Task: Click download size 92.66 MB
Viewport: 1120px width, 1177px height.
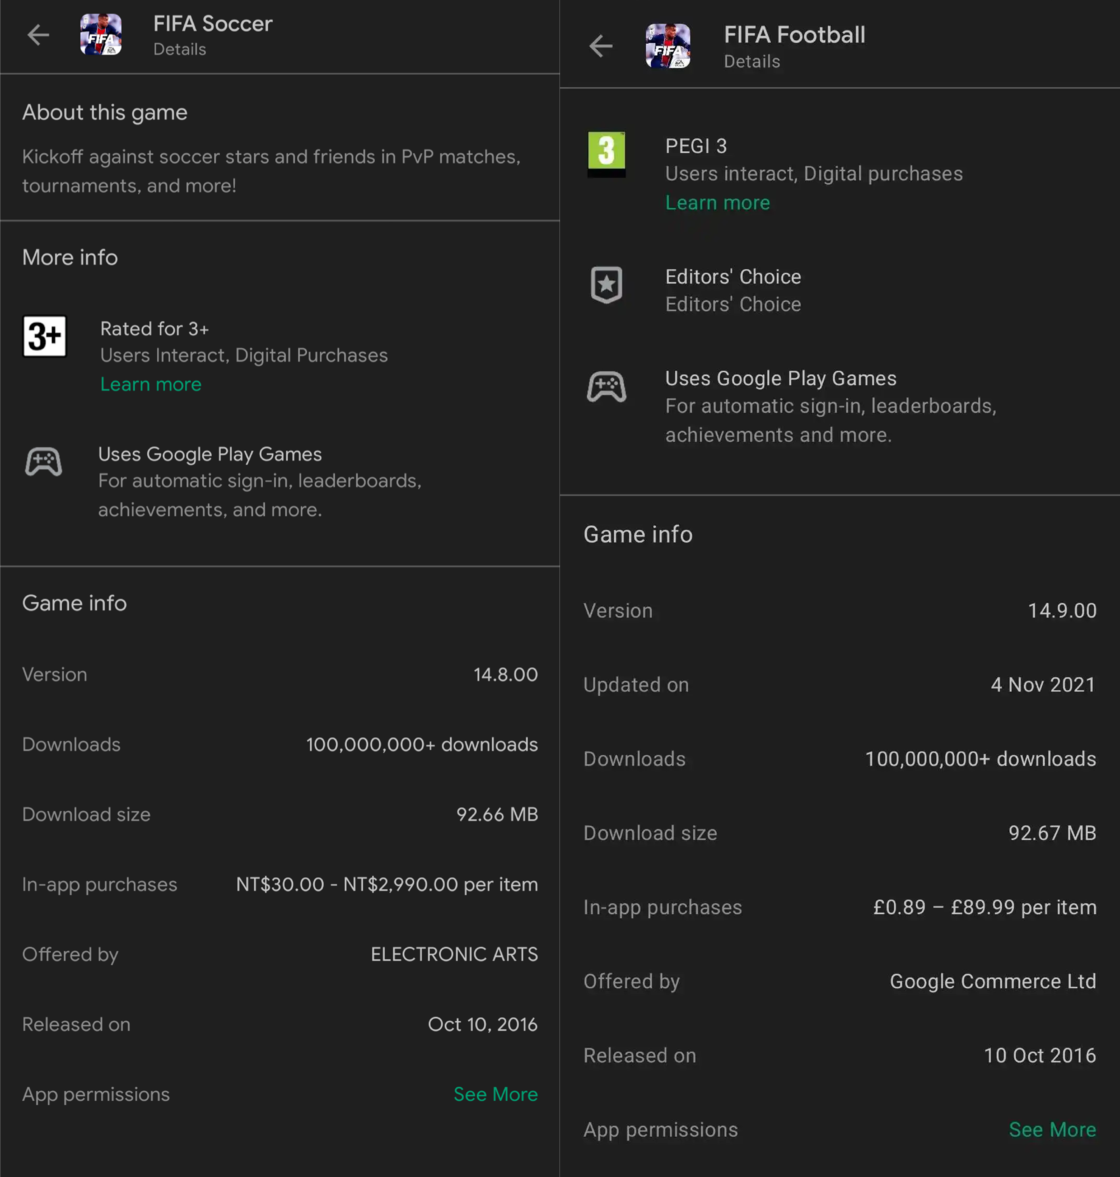Action: click(497, 814)
